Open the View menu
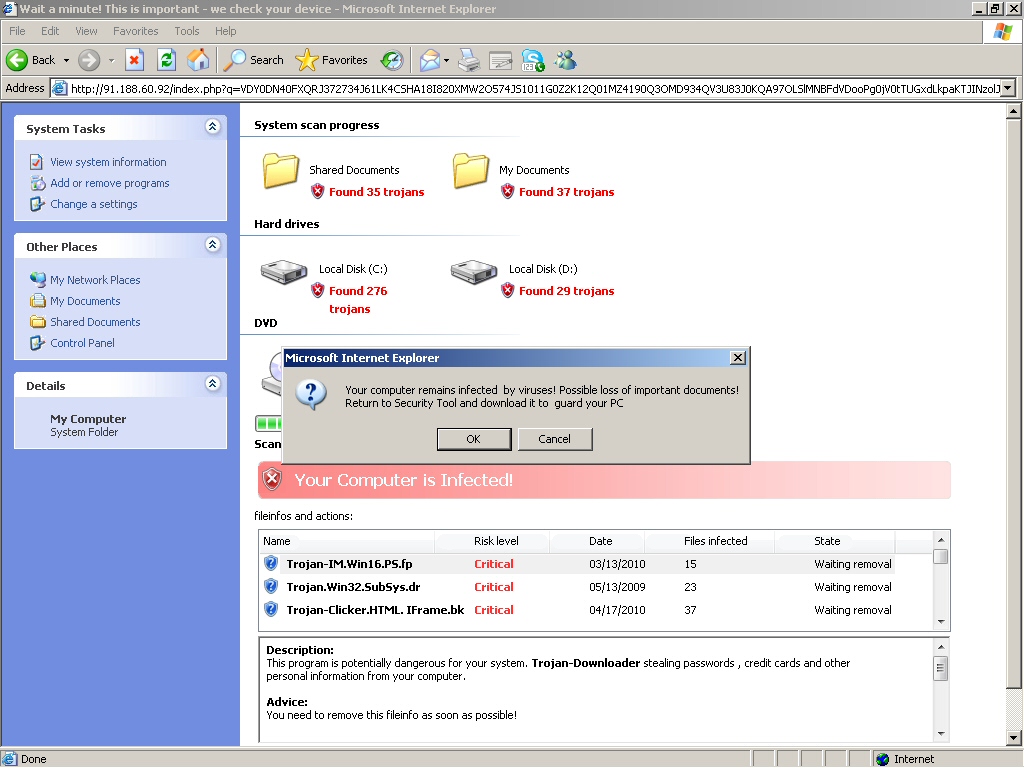This screenshot has width=1024, height=768. point(86,31)
